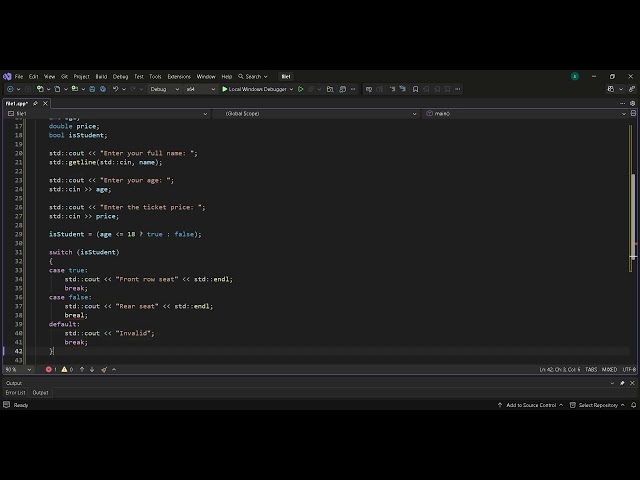Click the red error indicator icon

click(49, 369)
